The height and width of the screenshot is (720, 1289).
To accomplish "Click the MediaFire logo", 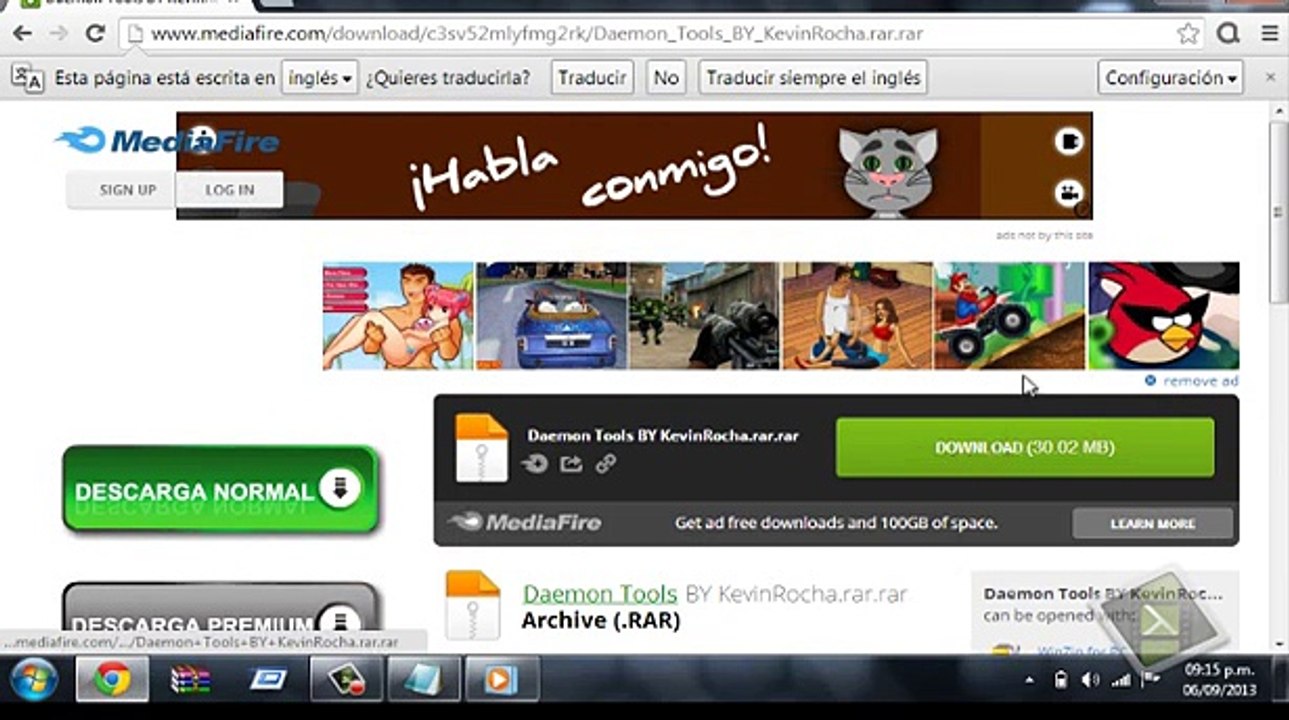I will tap(167, 141).
